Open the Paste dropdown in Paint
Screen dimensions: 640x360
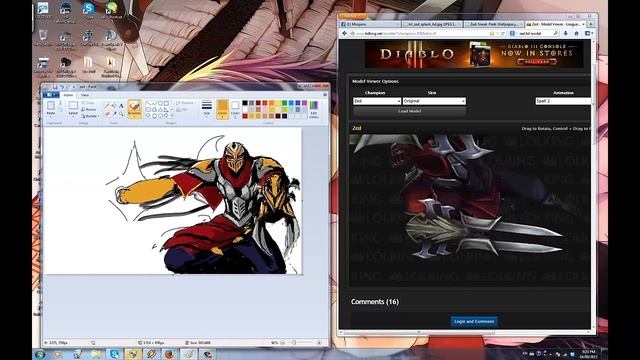pos(51,116)
